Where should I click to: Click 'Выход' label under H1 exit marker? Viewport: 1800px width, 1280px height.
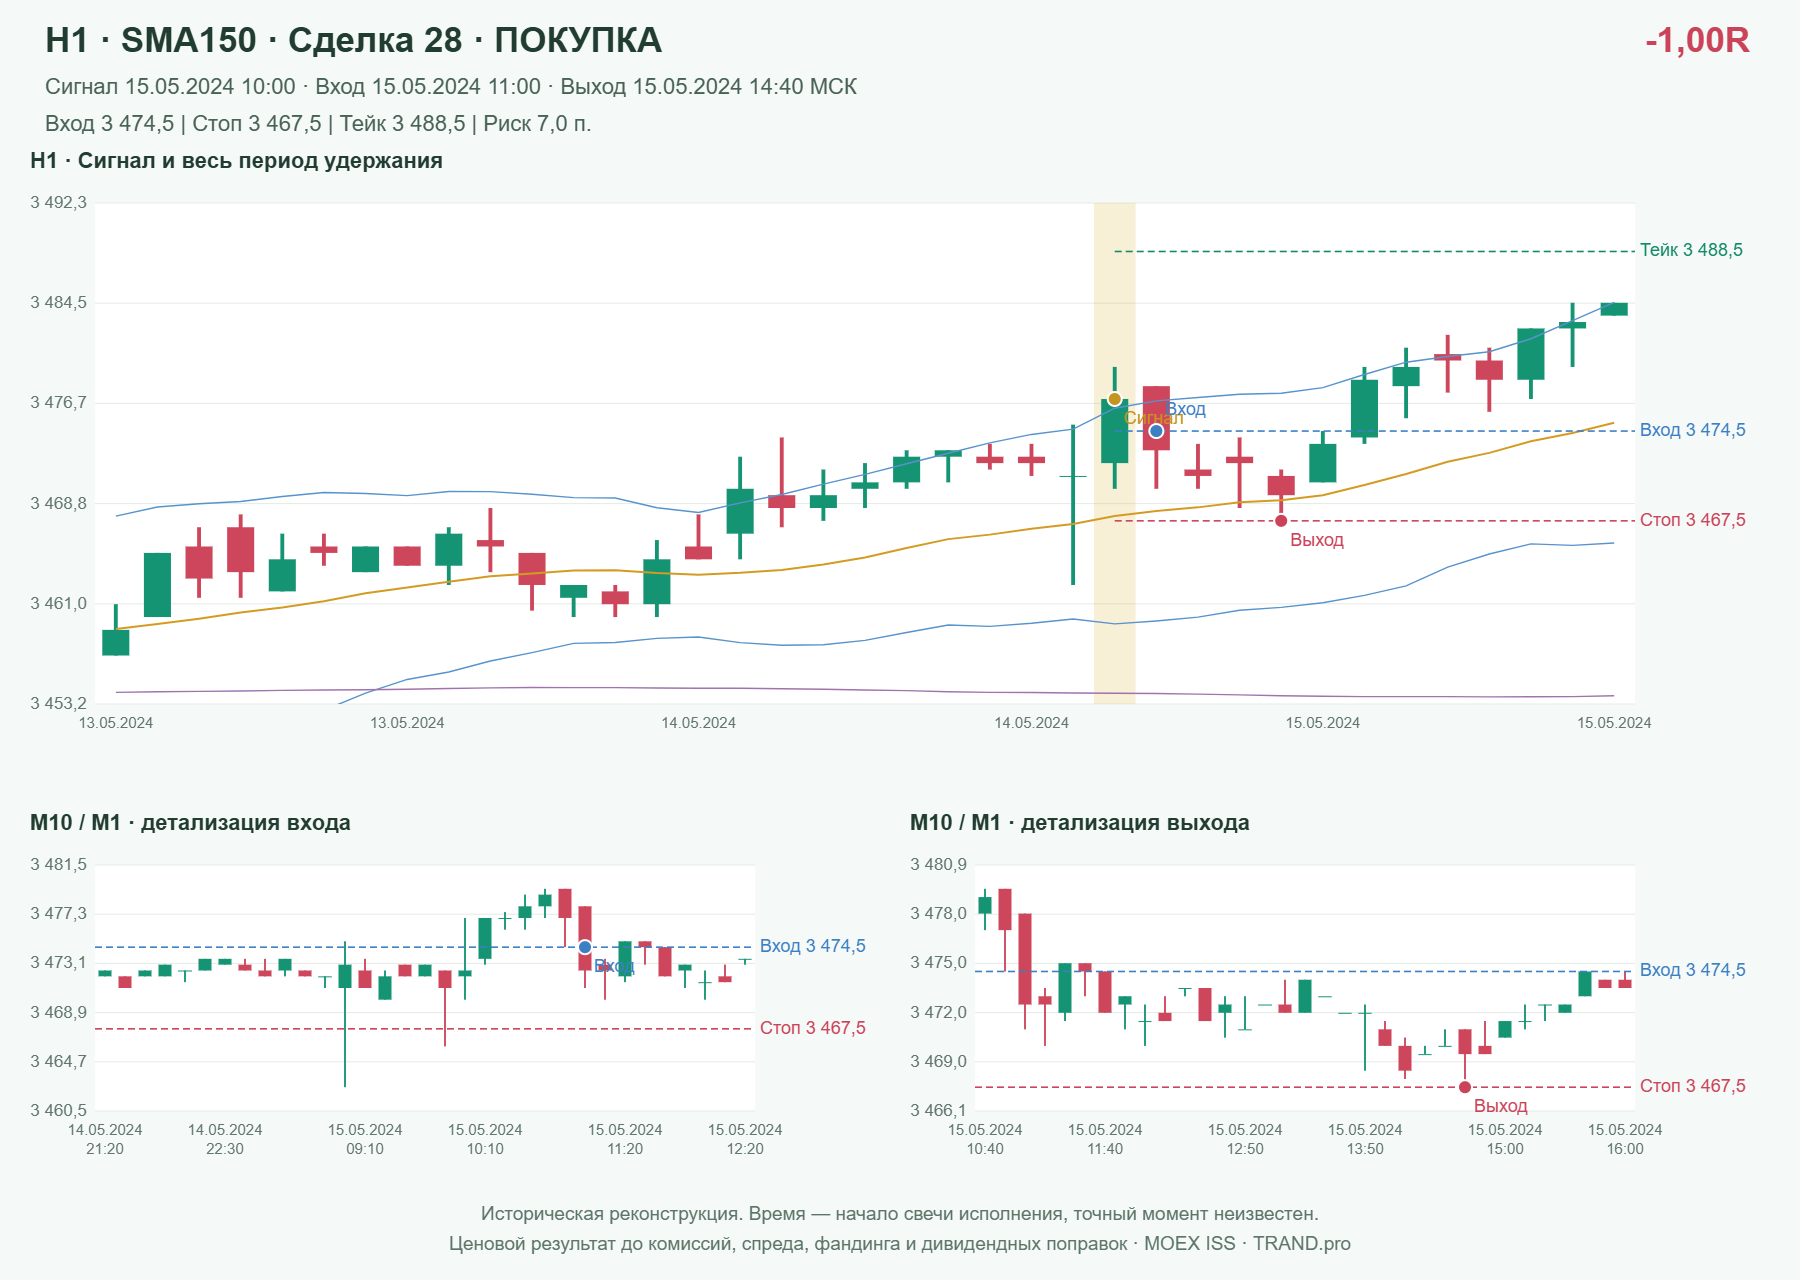[x=1317, y=540]
